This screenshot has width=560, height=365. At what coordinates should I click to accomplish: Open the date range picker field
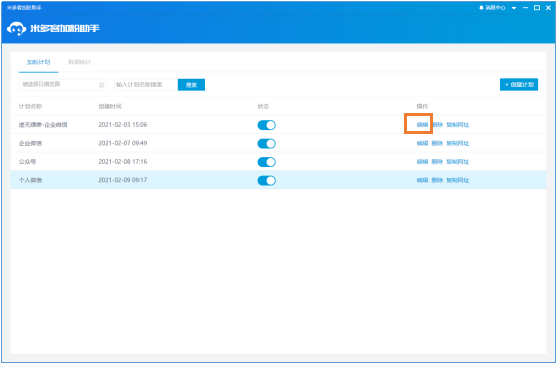(62, 85)
